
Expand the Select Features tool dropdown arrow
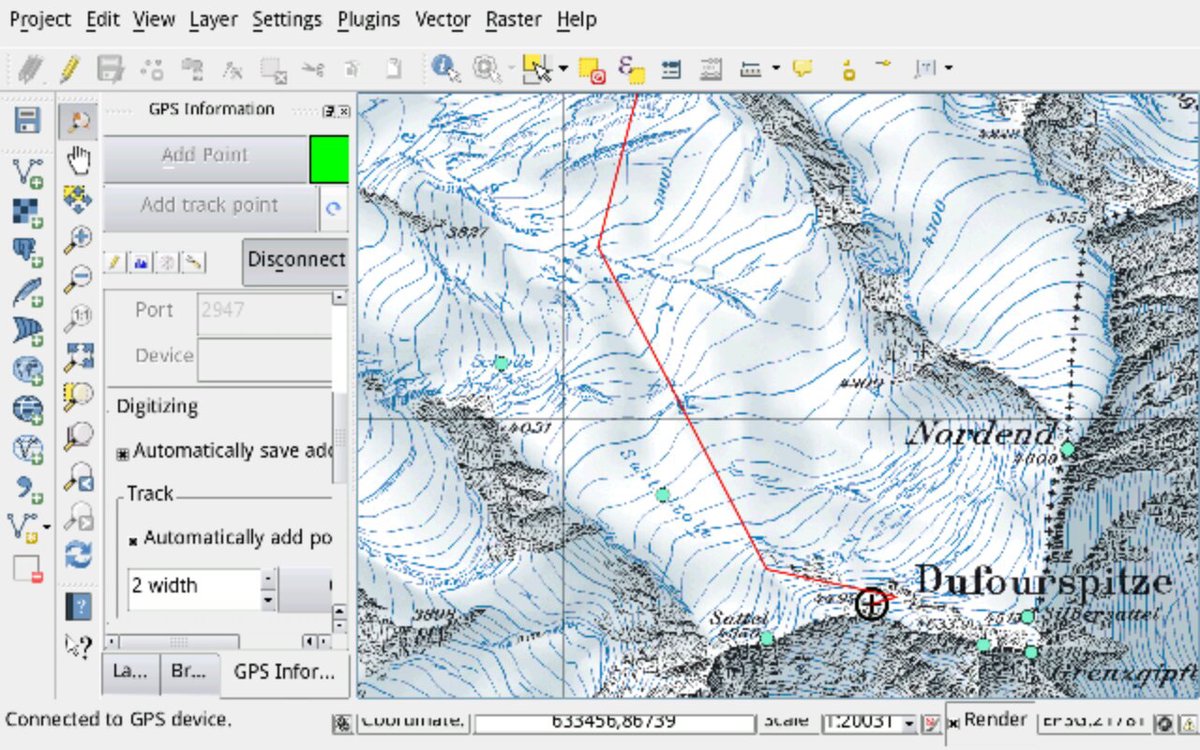pyautogui.click(x=563, y=69)
